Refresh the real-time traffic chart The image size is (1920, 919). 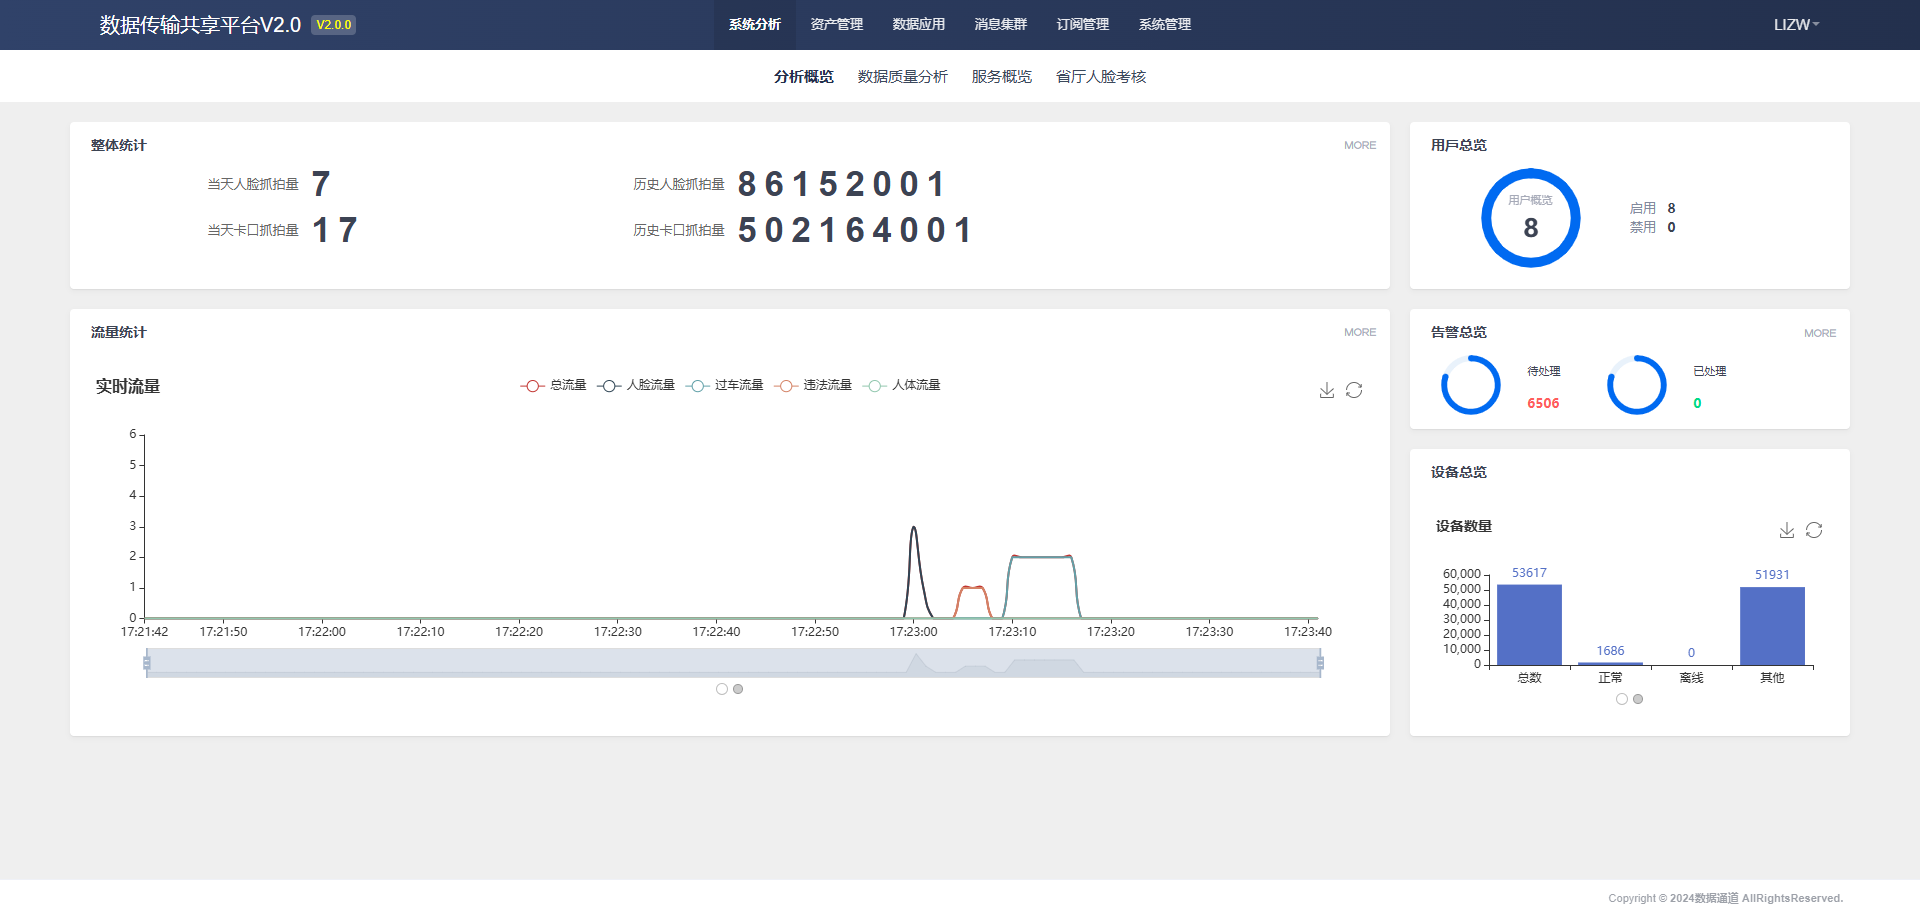pyautogui.click(x=1354, y=390)
